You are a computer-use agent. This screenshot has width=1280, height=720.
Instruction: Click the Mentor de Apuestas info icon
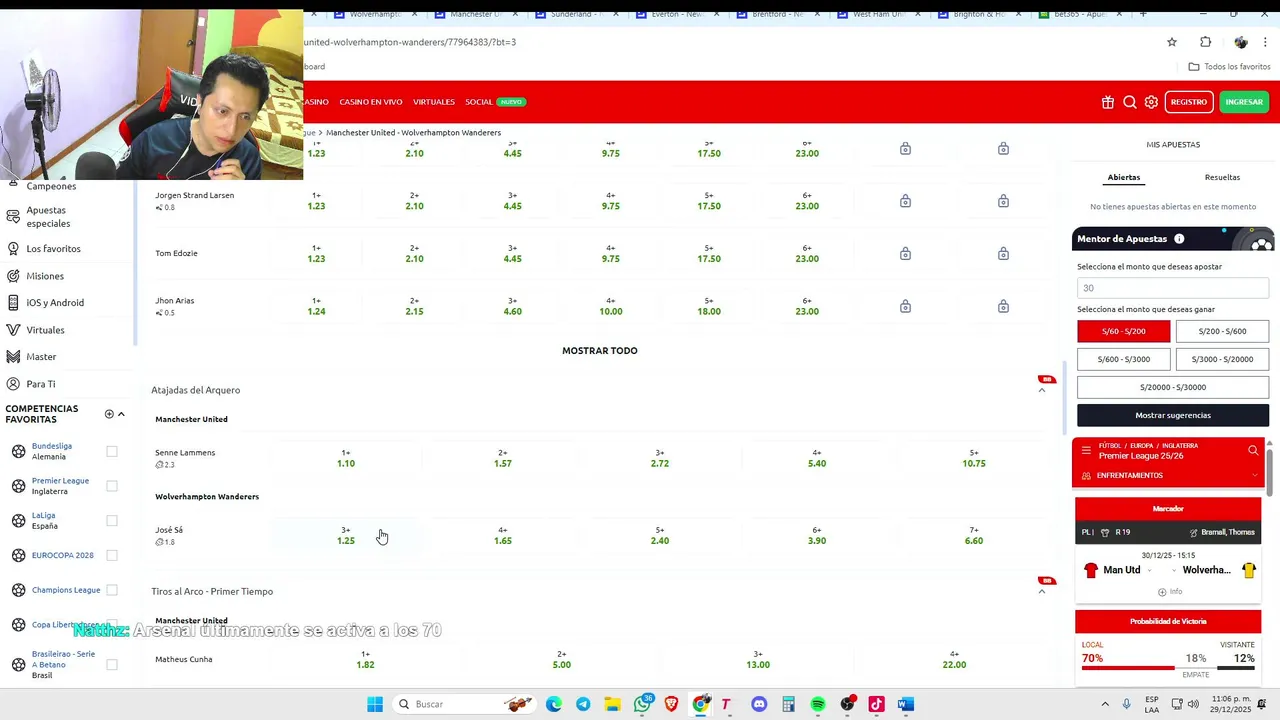(x=1179, y=239)
